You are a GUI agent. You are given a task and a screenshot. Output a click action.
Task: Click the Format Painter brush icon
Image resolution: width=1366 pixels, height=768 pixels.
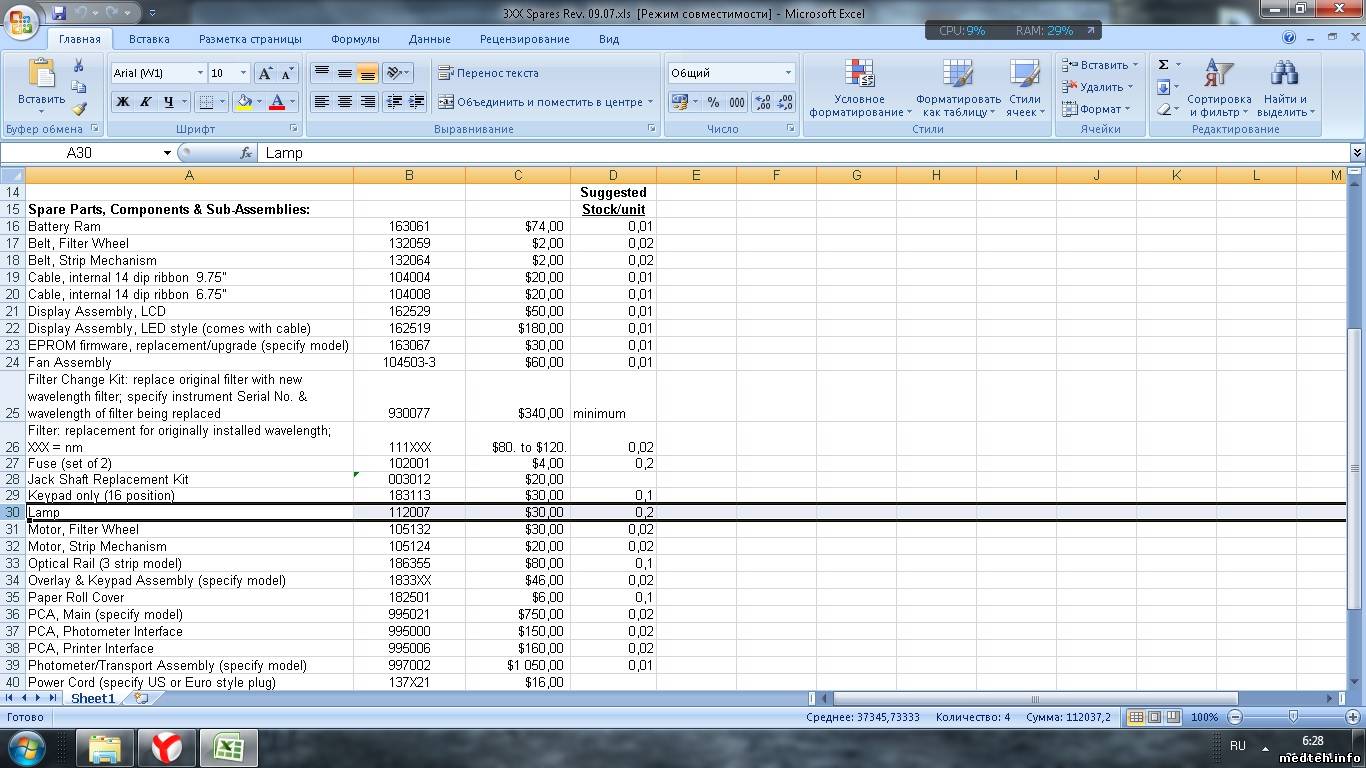(x=79, y=109)
